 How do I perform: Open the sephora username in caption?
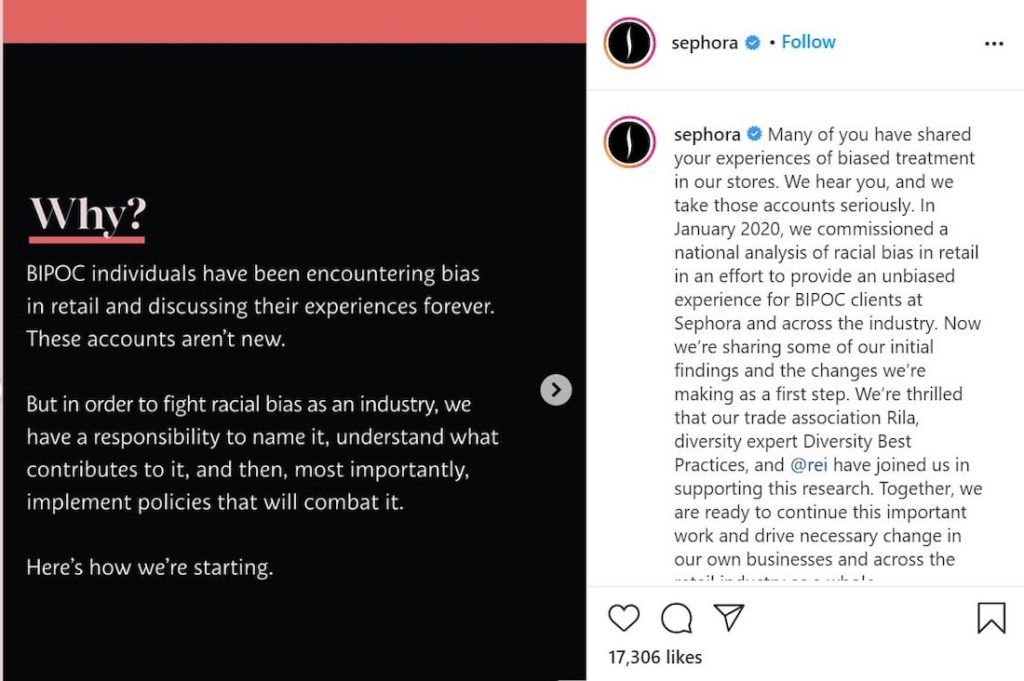pyautogui.click(x=707, y=134)
